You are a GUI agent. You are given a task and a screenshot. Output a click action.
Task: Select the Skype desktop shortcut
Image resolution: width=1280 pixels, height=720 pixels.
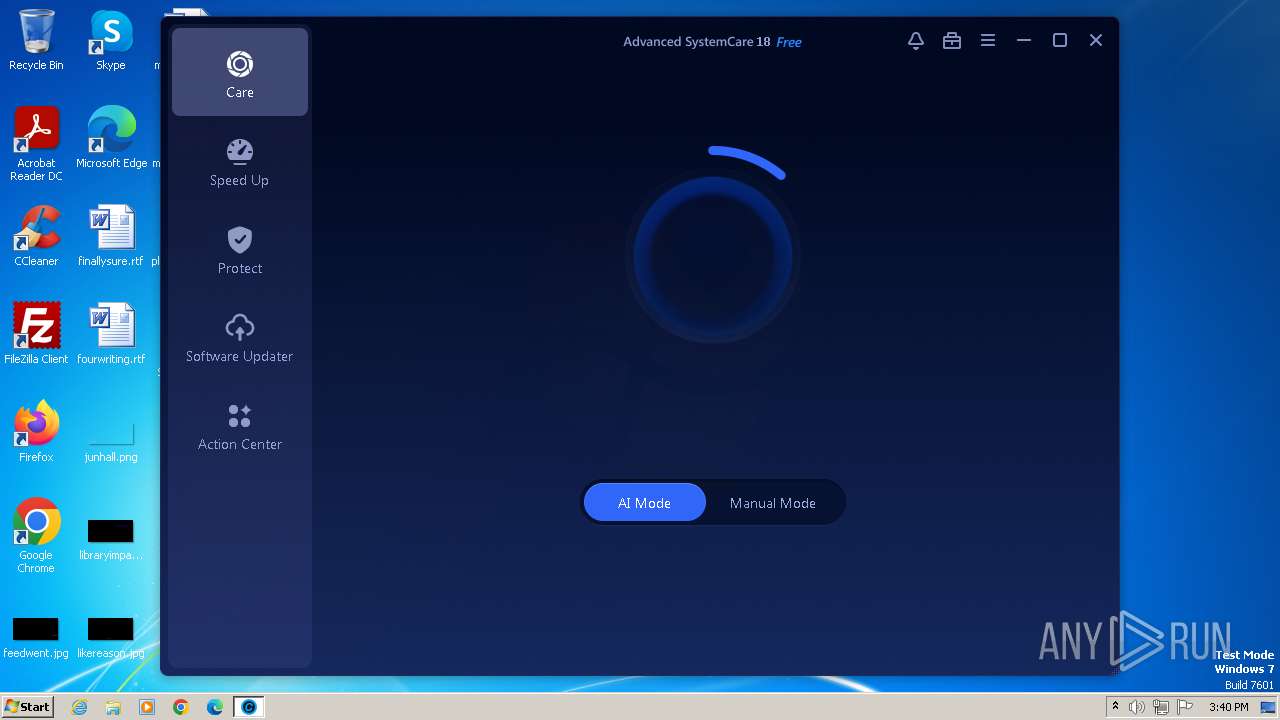tap(111, 40)
